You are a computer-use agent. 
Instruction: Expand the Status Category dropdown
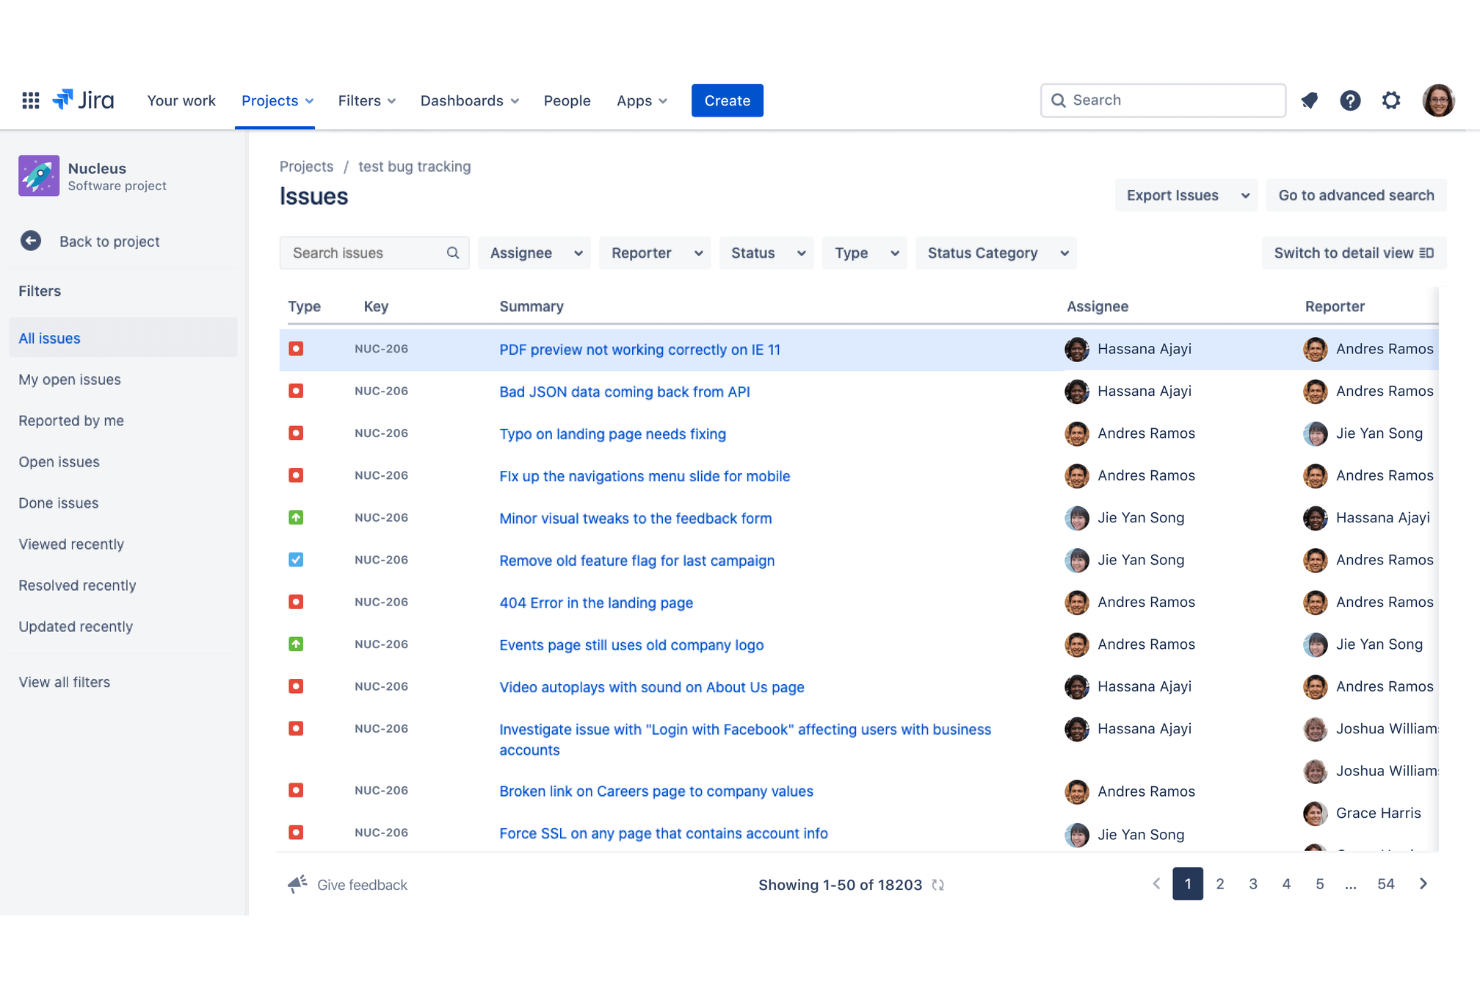click(x=995, y=252)
